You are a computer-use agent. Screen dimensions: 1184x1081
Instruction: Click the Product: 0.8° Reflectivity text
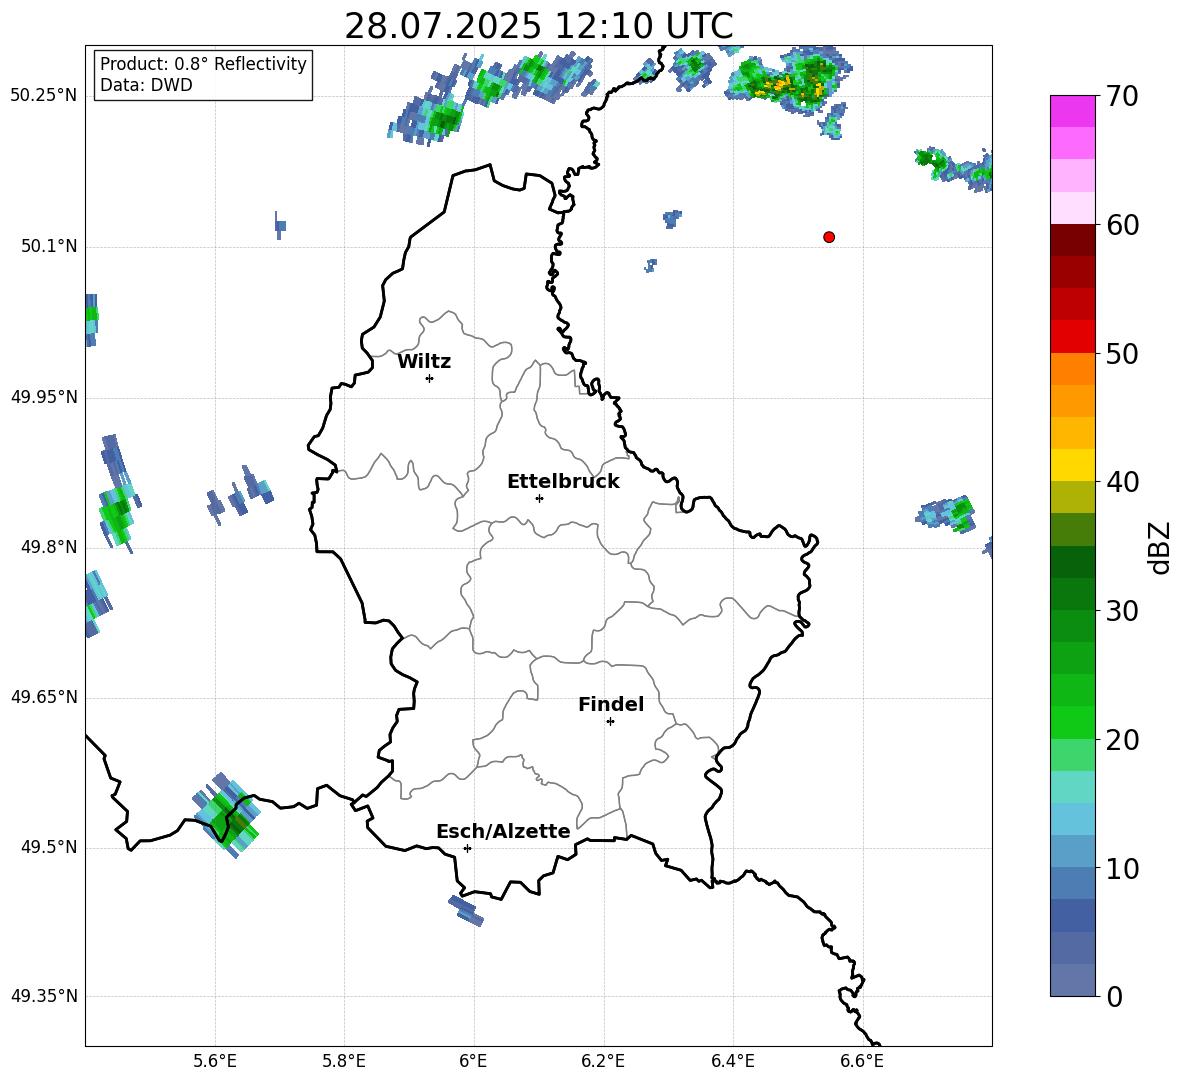point(203,64)
